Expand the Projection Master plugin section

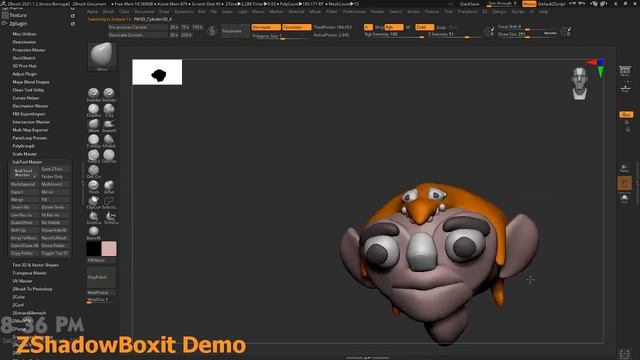coord(29,50)
